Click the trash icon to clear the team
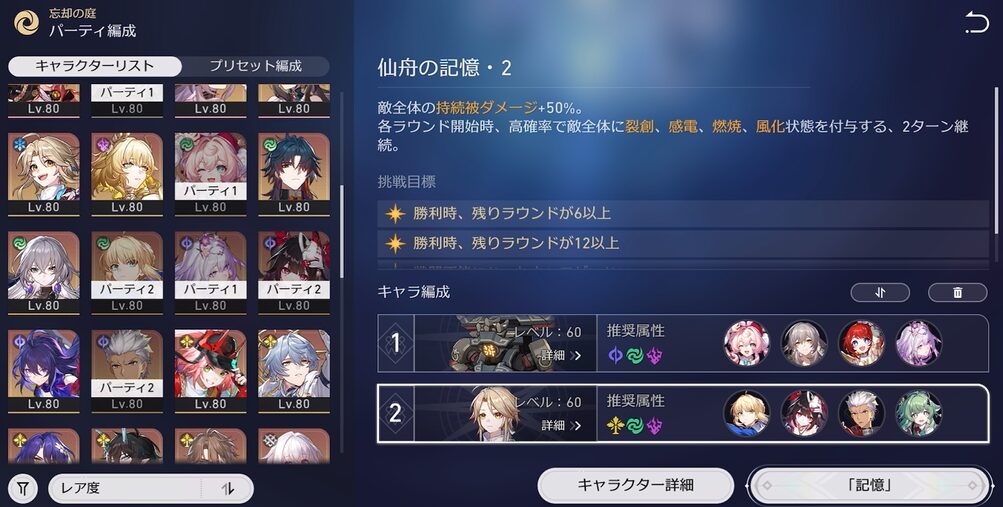The image size is (1003, 507). [x=958, y=292]
